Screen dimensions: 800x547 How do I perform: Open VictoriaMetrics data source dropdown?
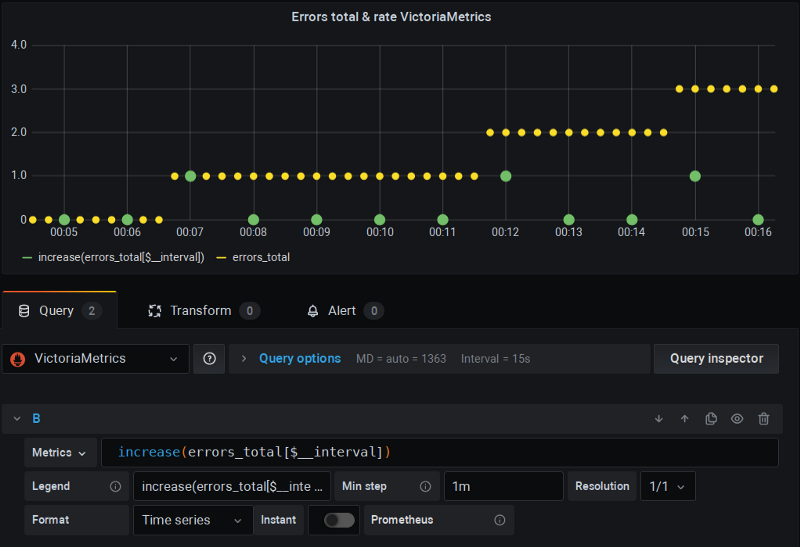pyautogui.click(x=96, y=359)
